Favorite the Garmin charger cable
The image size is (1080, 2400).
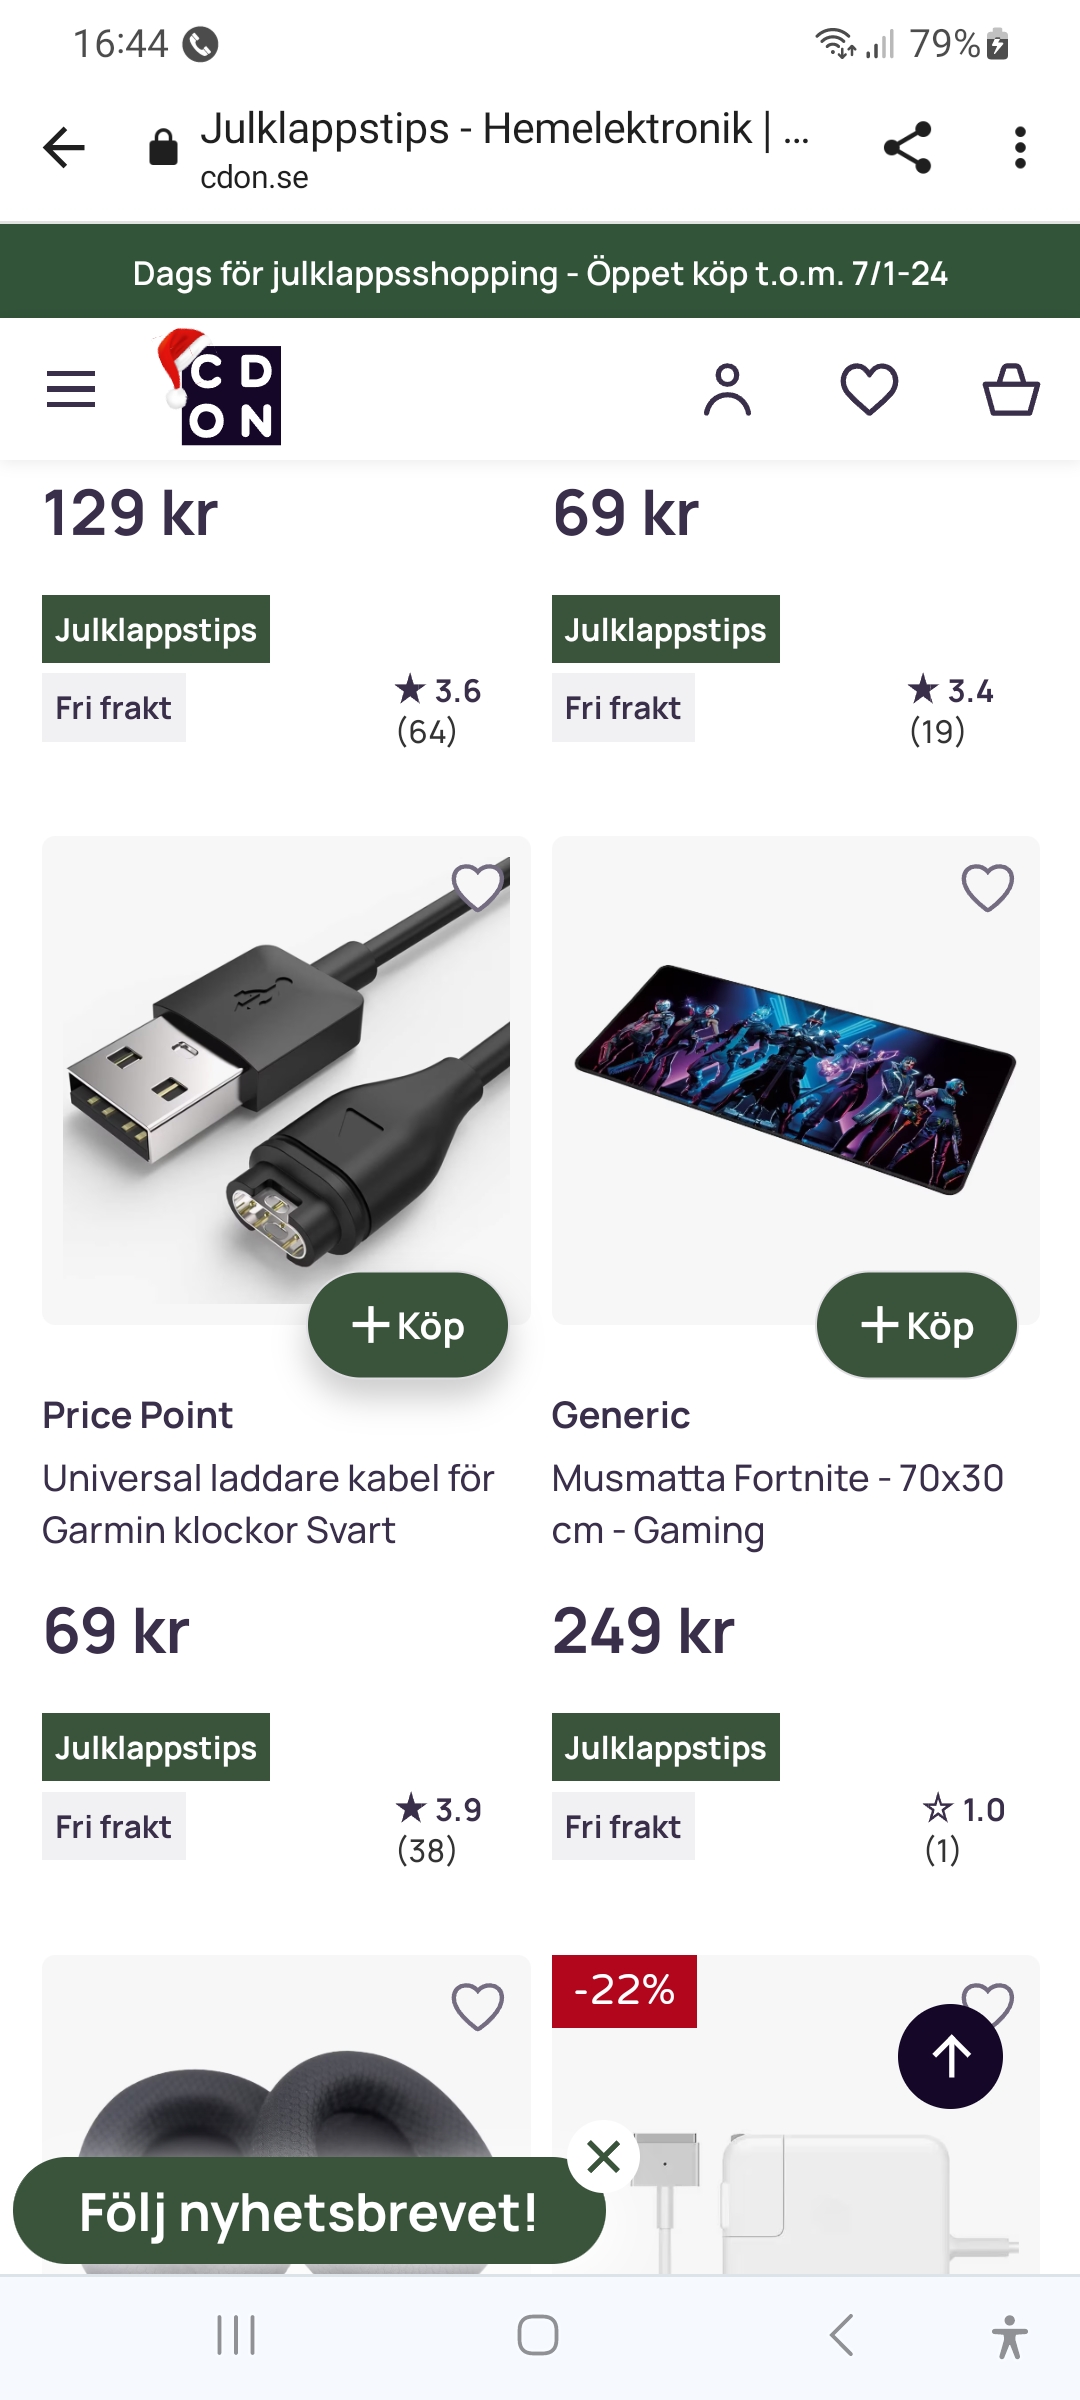tap(477, 887)
